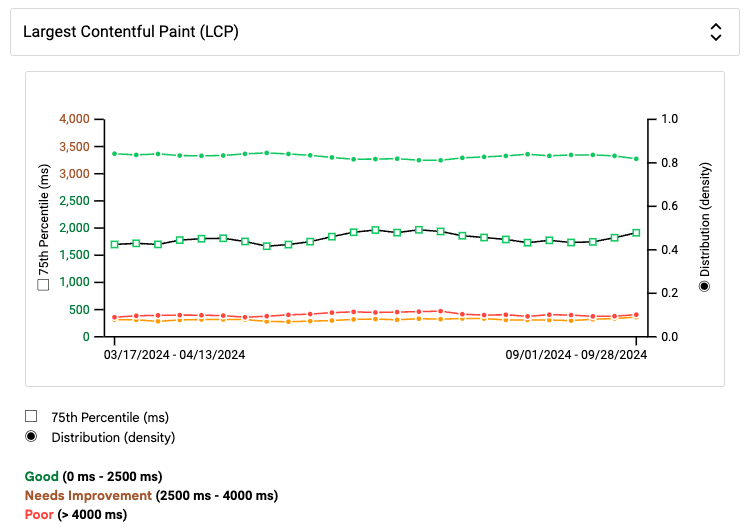Click the rotated "75th Percentile (ms)" axis title
The image size is (753, 529).
(44, 220)
